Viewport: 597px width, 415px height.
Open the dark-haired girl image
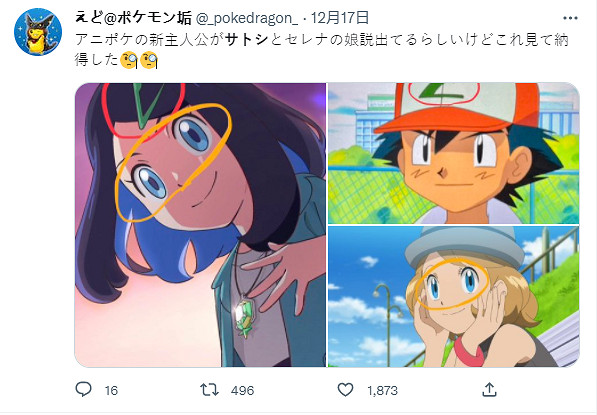200,225
